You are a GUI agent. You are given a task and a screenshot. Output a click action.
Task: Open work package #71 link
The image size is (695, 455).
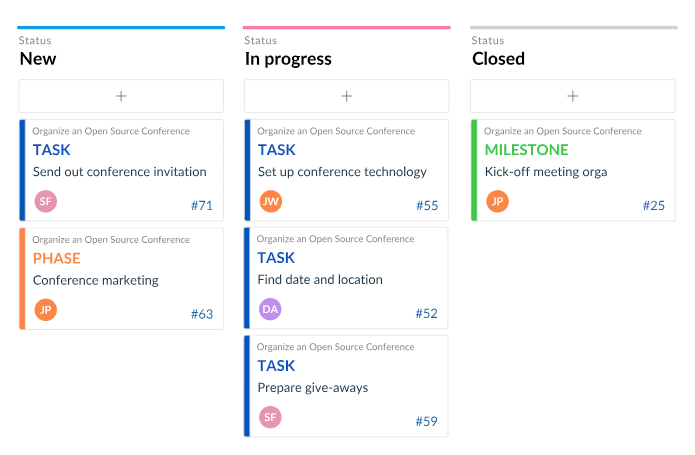(x=201, y=206)
